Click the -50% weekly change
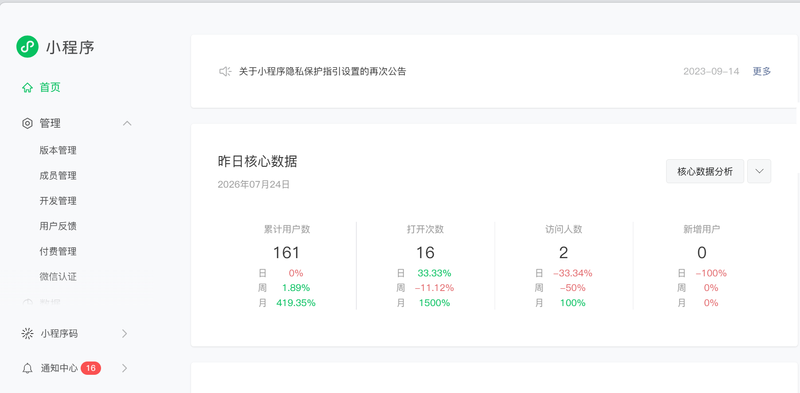This screenshot has height=393, width=800. [572, 288]
